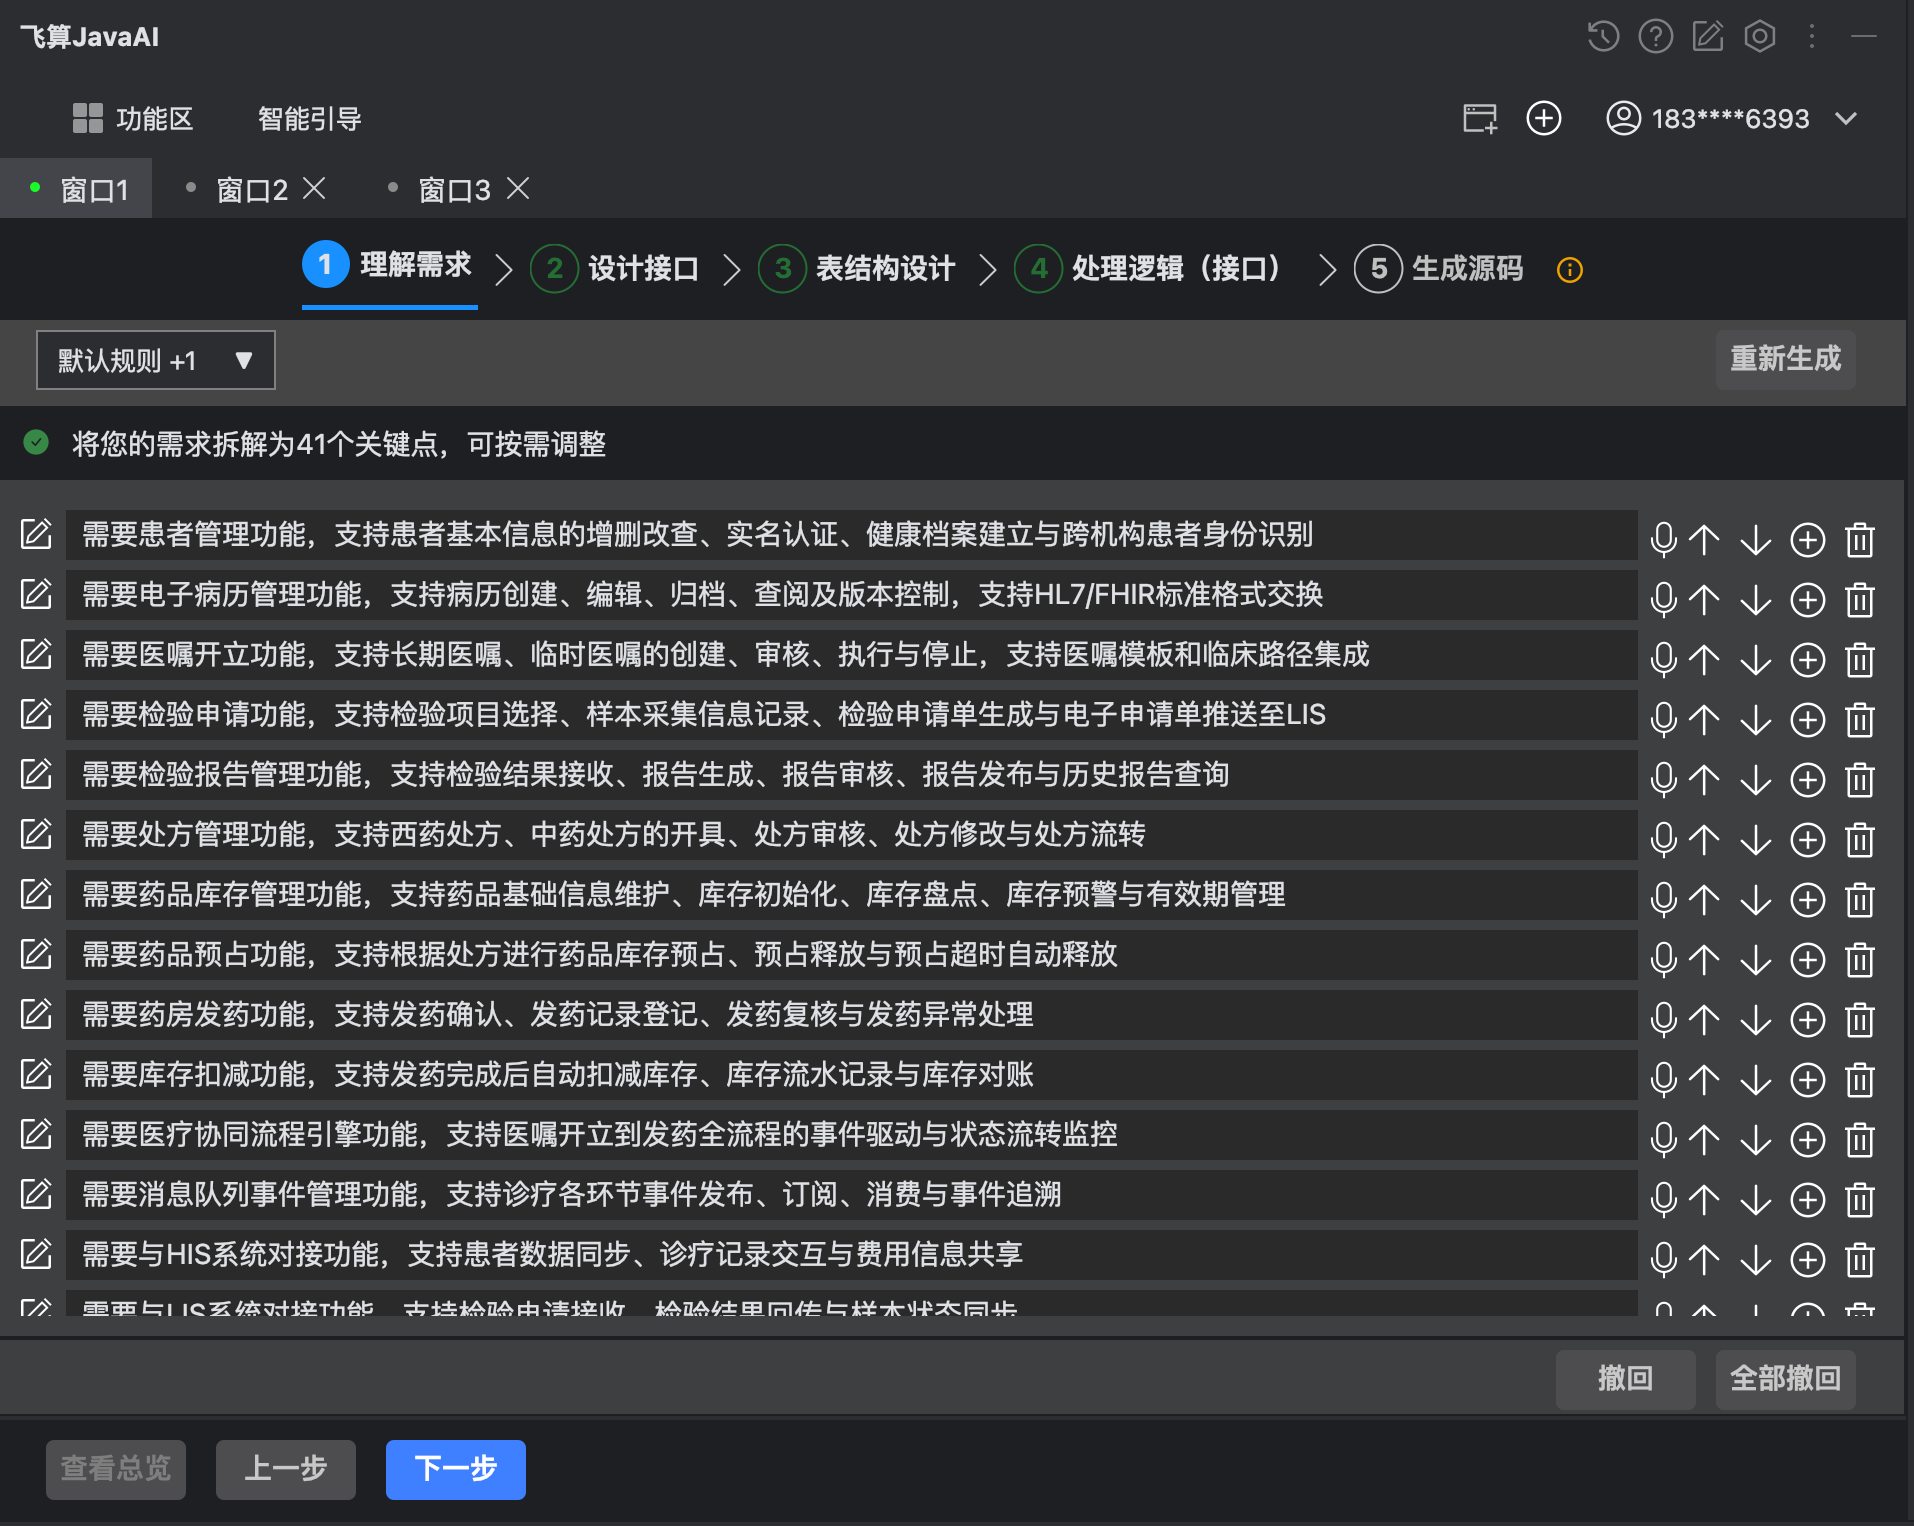This screenshot has height=1526, width=1914.
Task: Move down the 需要检验申请功能 row
Action: [x=1756, y=720]
